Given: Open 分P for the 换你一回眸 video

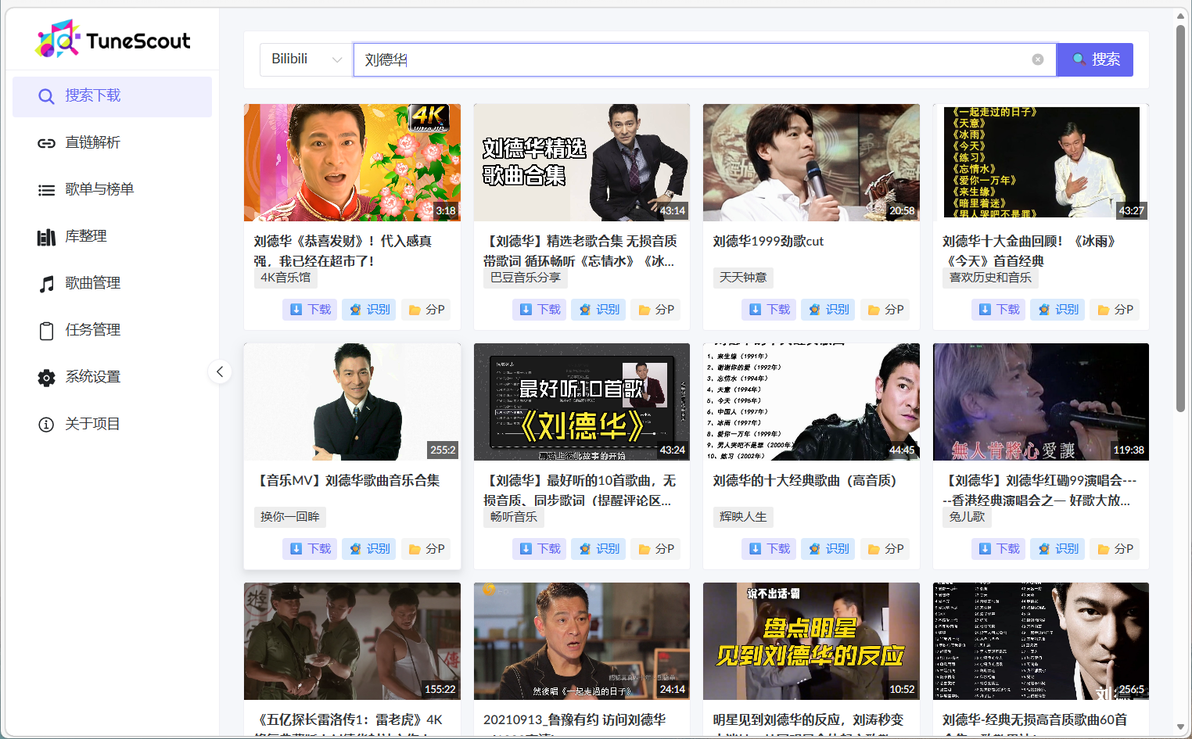Looking at the screenshot, I should [426, 549].
